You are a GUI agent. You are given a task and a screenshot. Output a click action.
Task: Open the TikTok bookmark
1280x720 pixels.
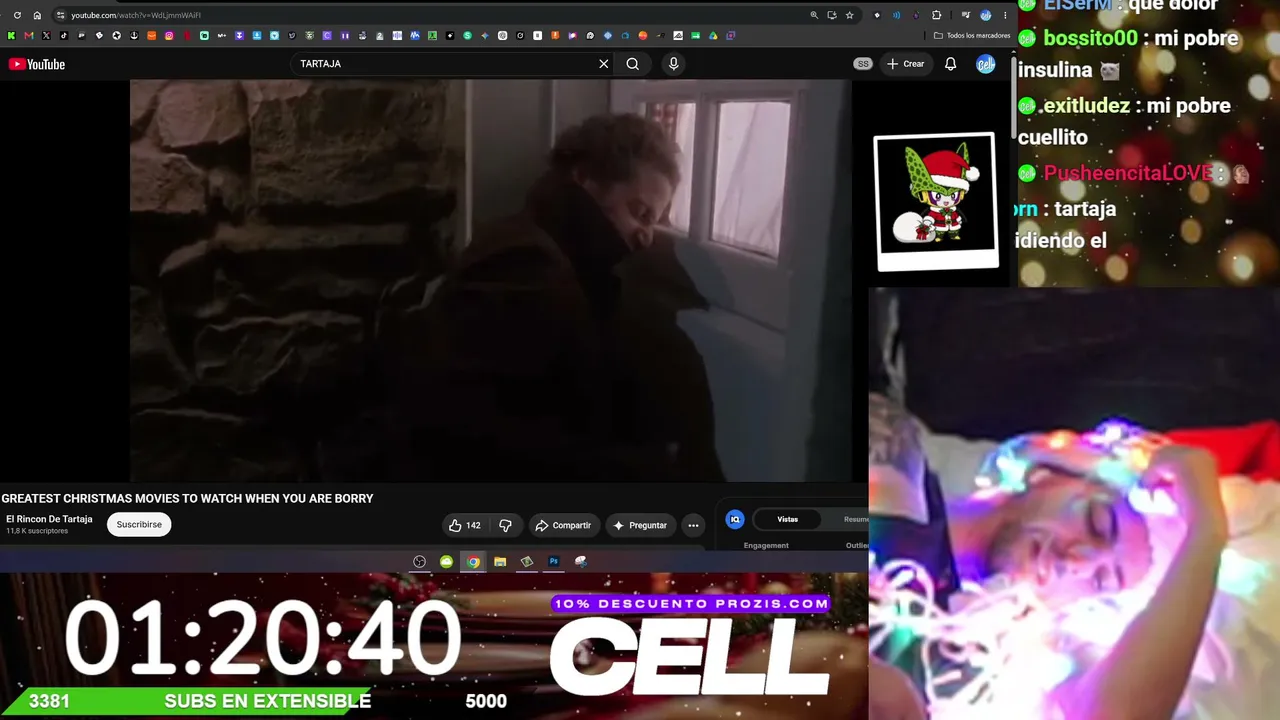point(64,36)
